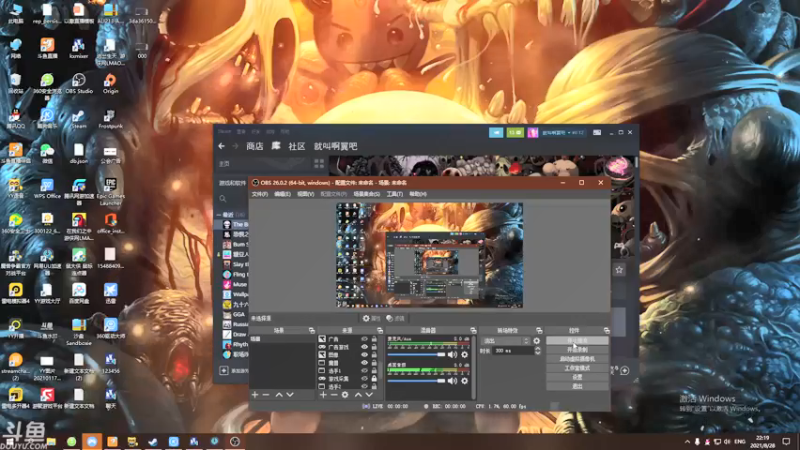800x450 pixels.
Task: Toggle Steam library grid view icon
Action: coord(319,164)
